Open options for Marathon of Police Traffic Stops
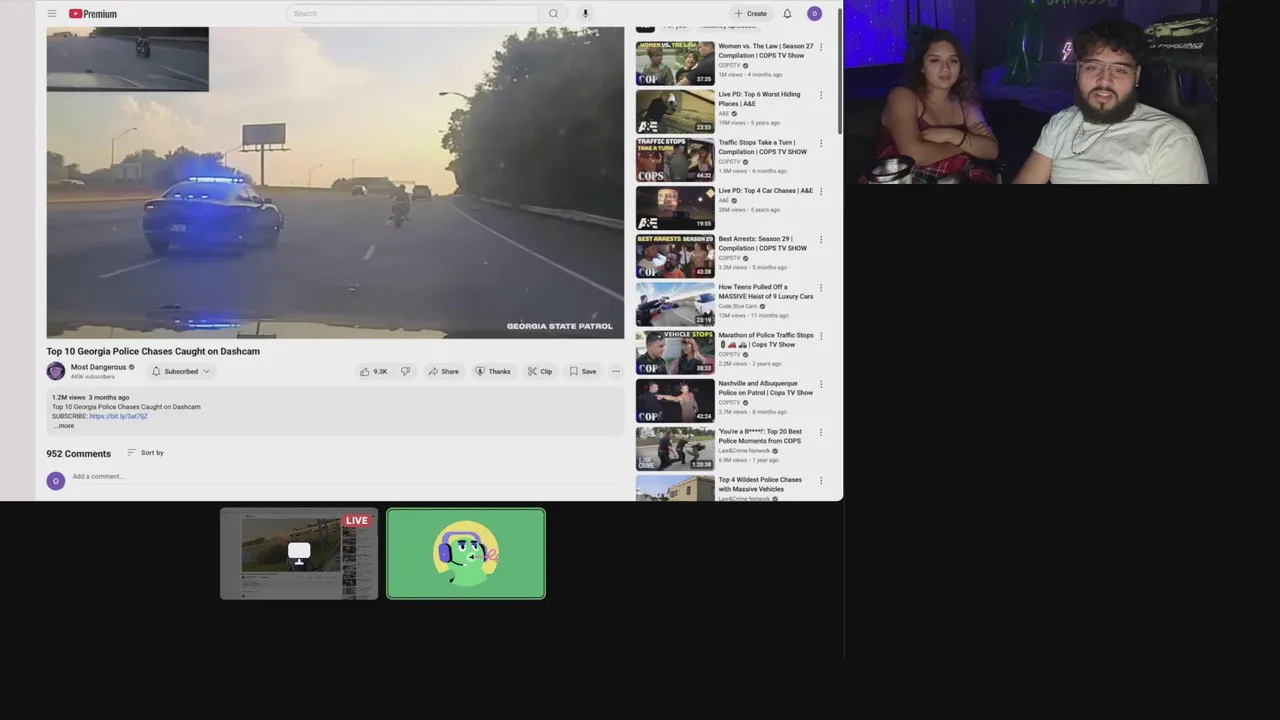 click(x=821, y=336)
